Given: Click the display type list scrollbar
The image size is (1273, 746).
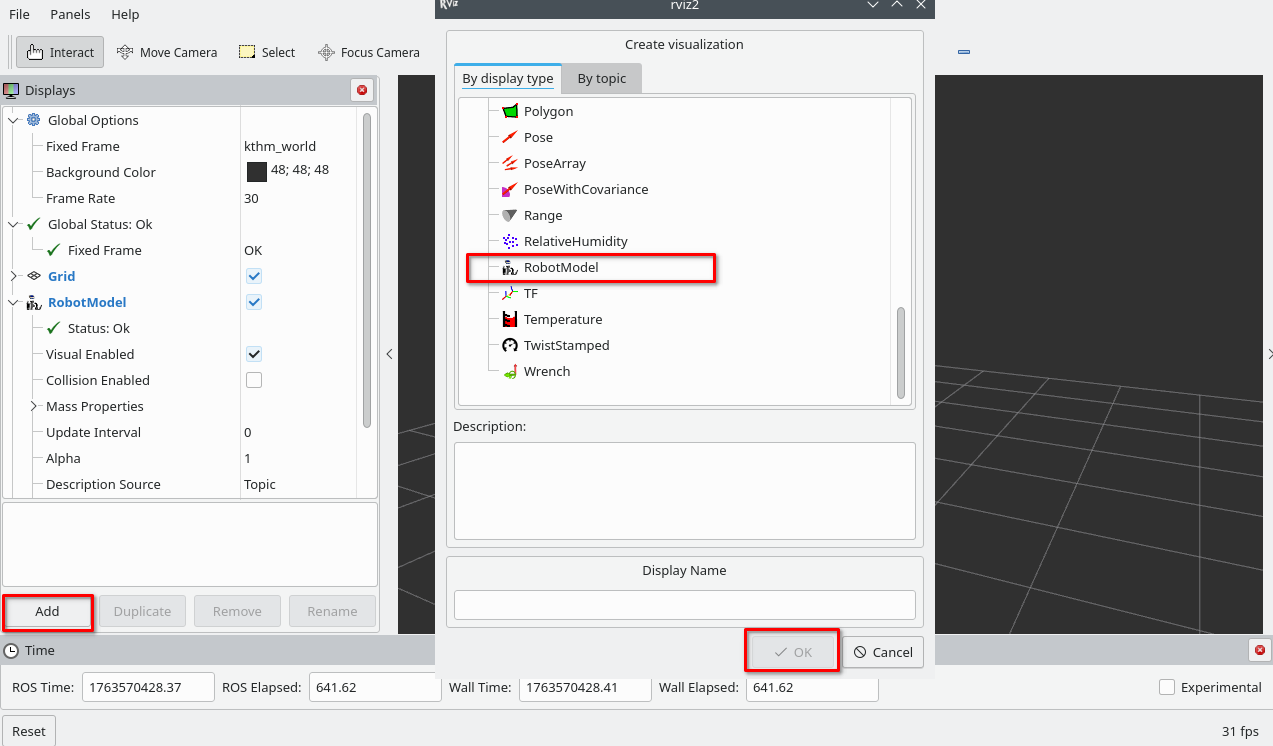Looking at the screenshot, I should click(x=901, y=352).
